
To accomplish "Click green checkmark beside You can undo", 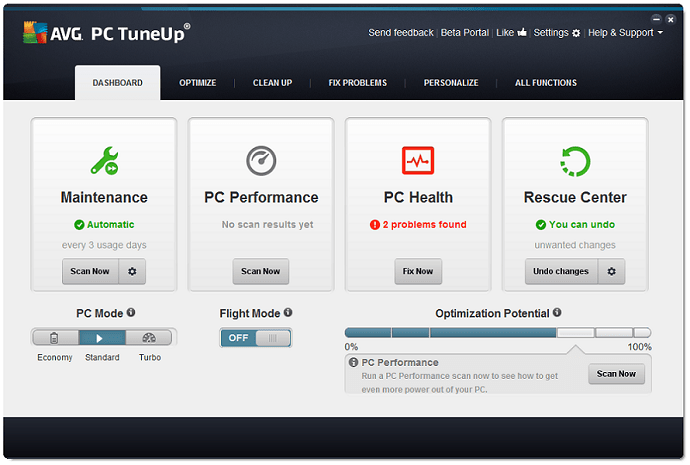I will pyautogui.click(x=541, y=225).
